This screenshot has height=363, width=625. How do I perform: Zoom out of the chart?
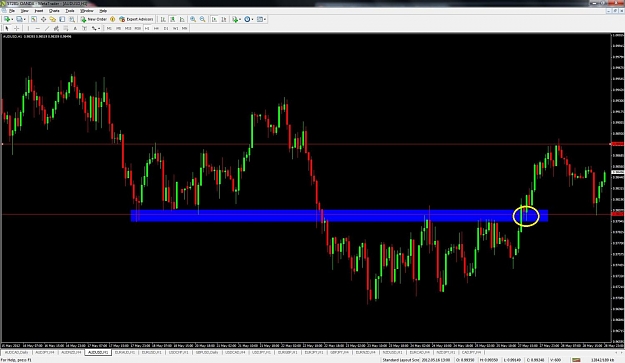(x=202, y=19)
